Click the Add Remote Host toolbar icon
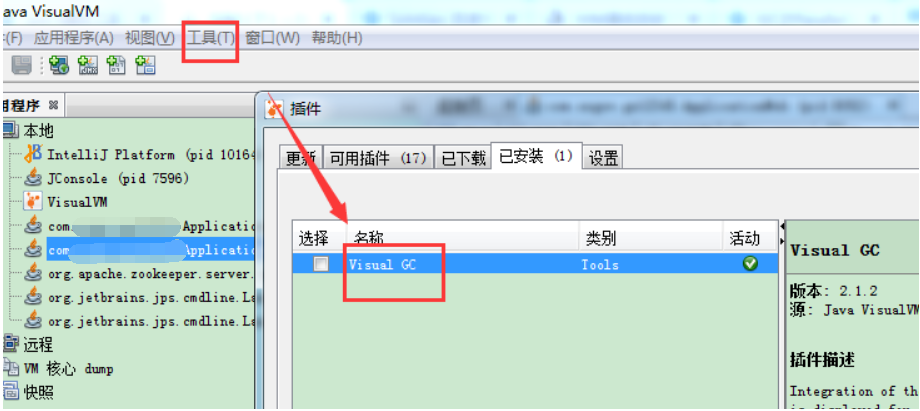Screen dimensions: 920x411 [x=59, y=65]
